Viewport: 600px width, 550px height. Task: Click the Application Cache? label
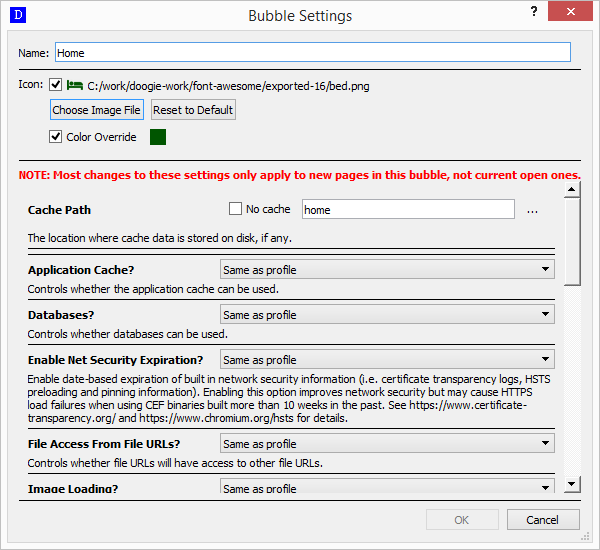(x=81, y=270)
